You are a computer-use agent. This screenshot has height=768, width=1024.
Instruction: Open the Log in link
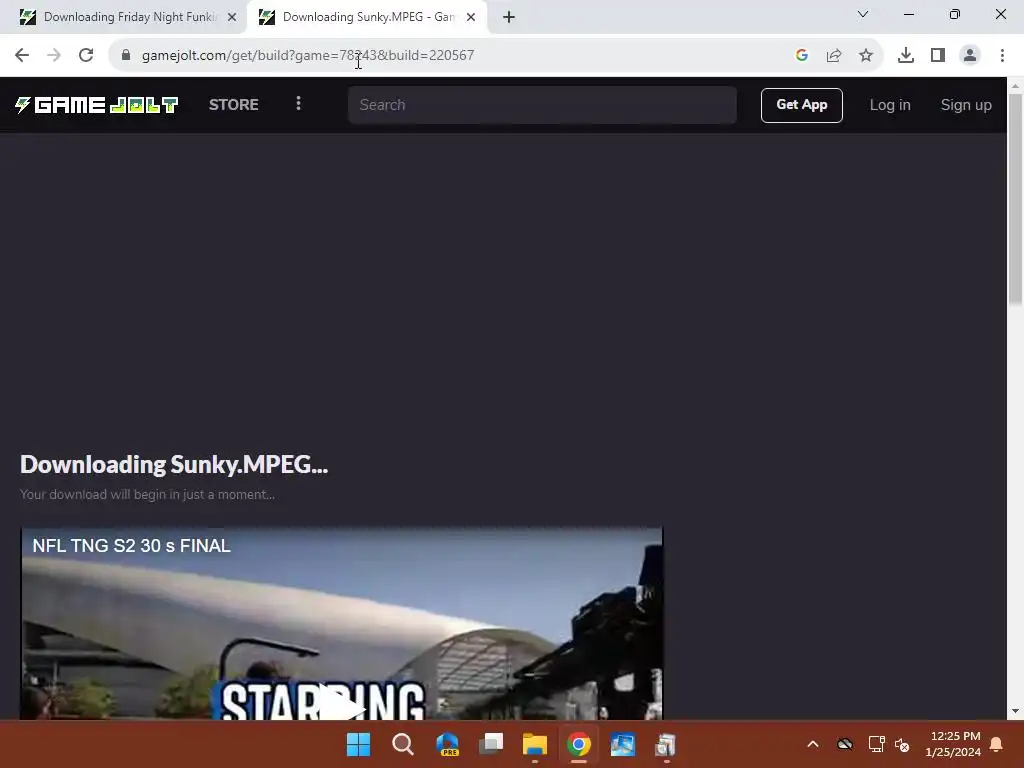click(889, 105)
